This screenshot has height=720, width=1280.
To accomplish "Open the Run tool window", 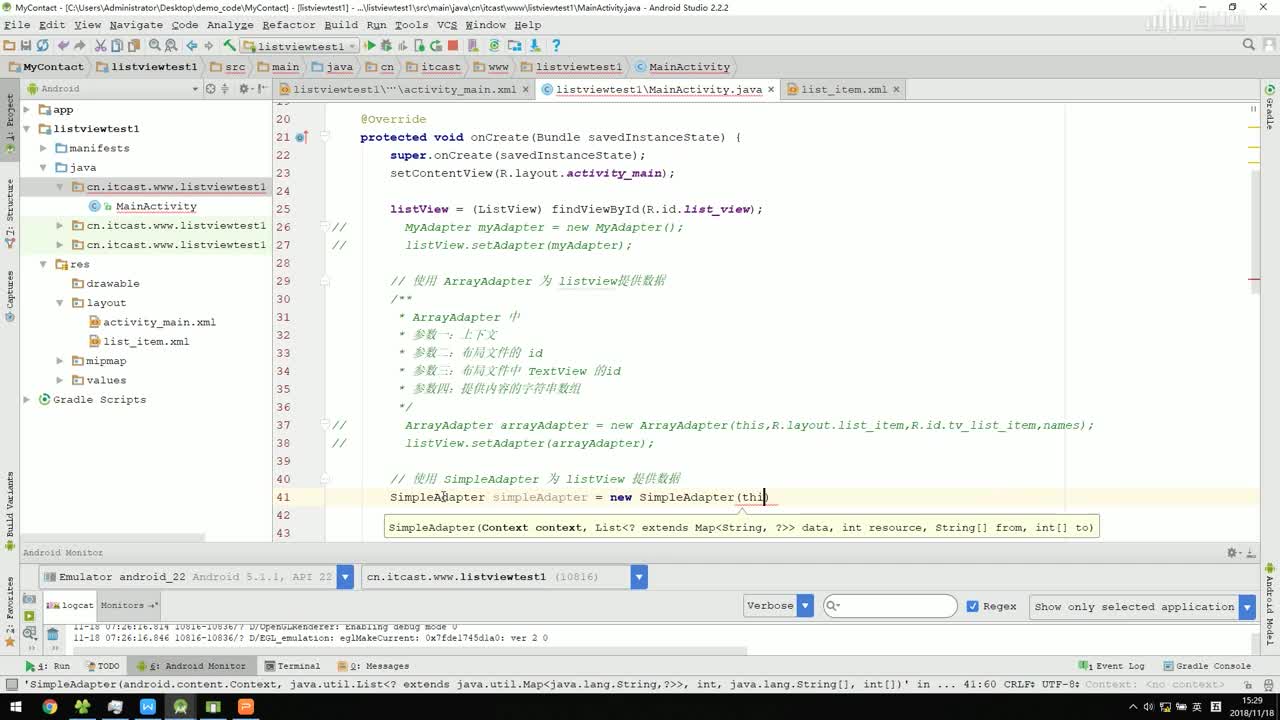I will [48, 666].
